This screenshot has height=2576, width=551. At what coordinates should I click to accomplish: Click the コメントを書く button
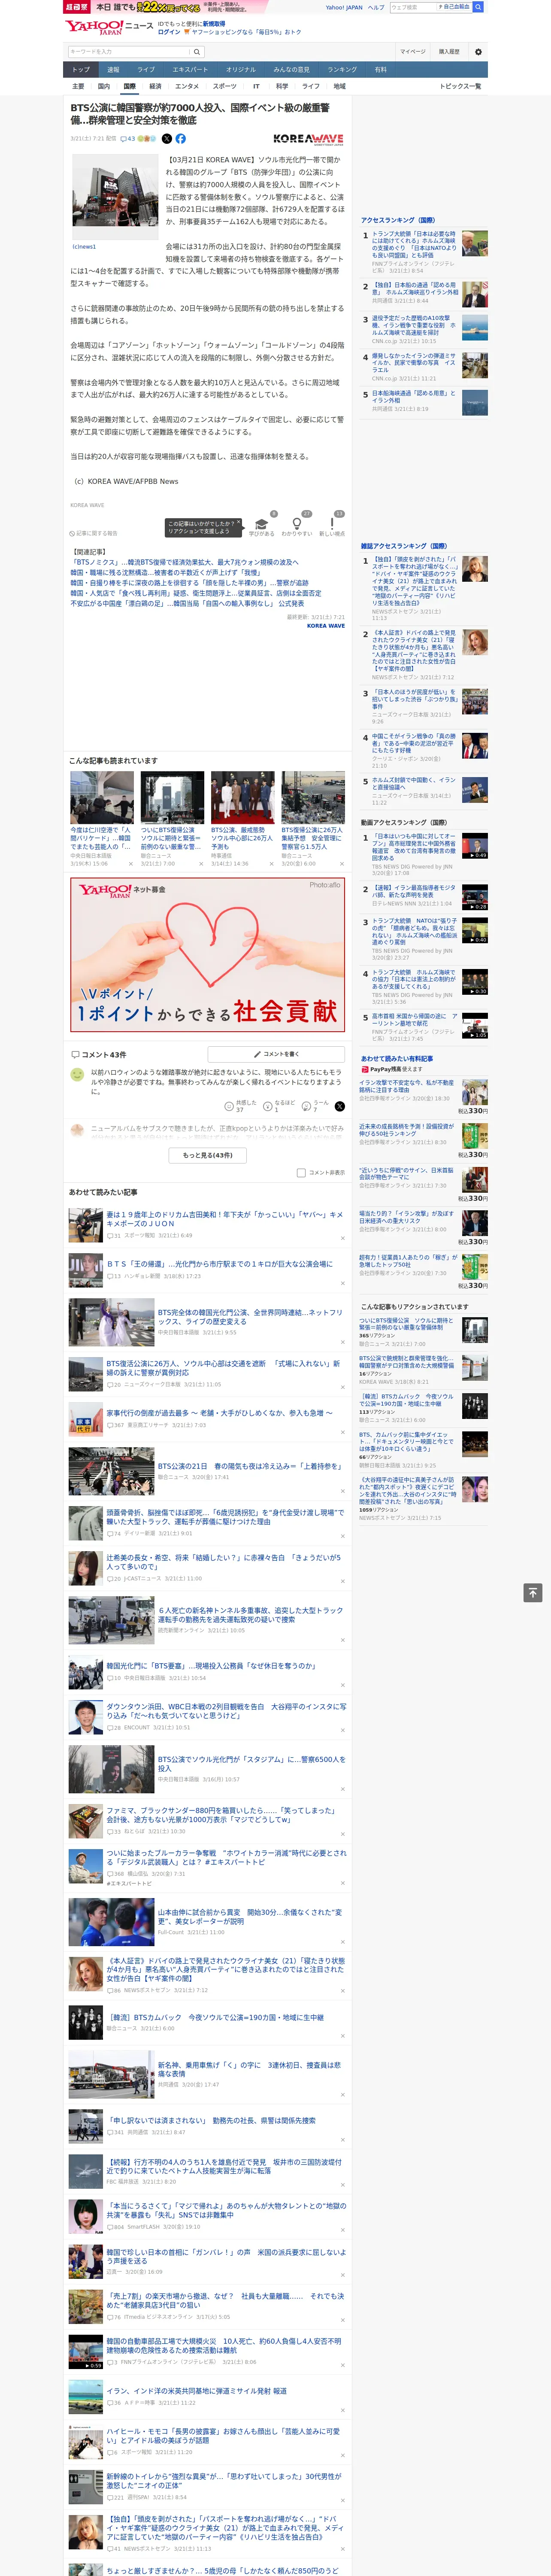point(276,1054)
